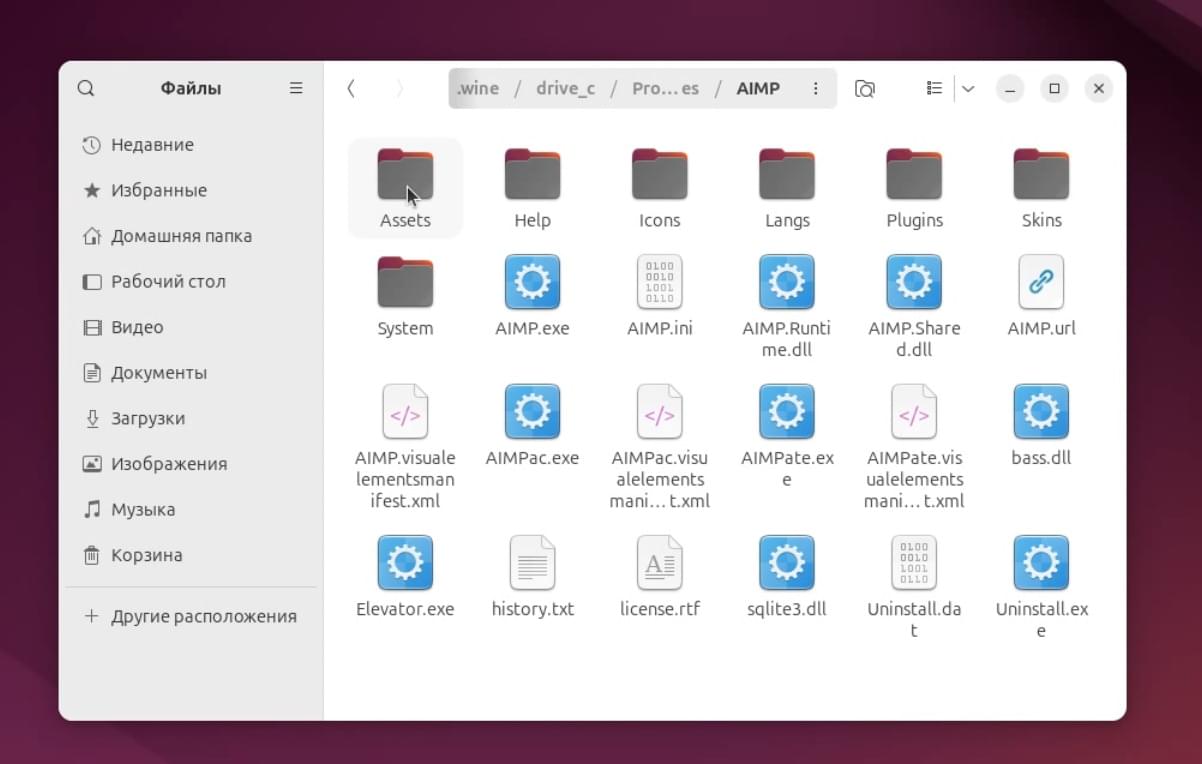Click the folder search button in toolbar
This screenshot has height=764, width=1202.
[x=865, y=88]
